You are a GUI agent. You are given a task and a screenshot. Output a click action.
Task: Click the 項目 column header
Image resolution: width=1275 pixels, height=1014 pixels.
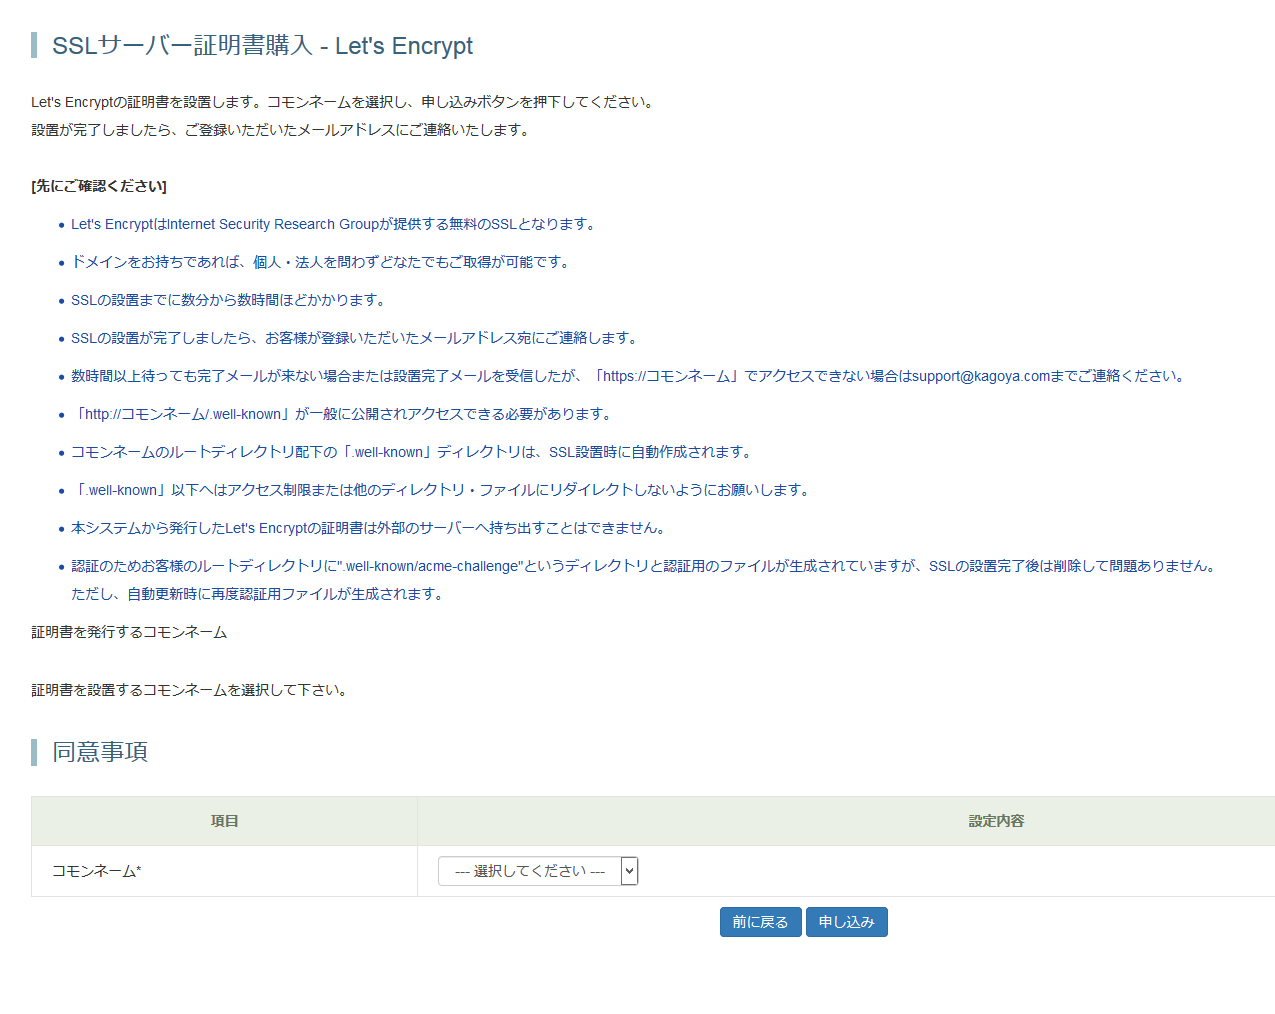[224, 821]
